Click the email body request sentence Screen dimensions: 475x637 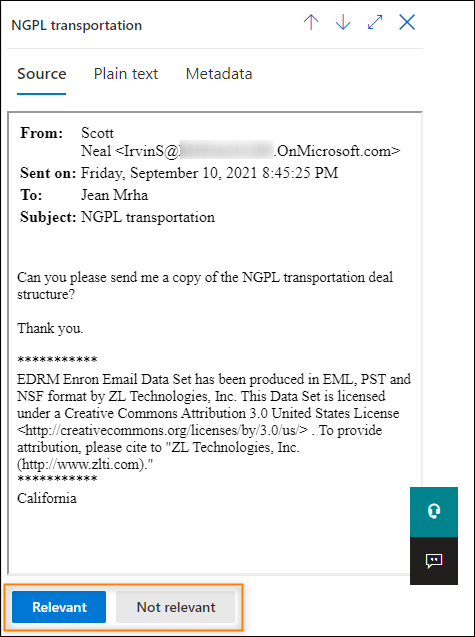click(205, 286)
